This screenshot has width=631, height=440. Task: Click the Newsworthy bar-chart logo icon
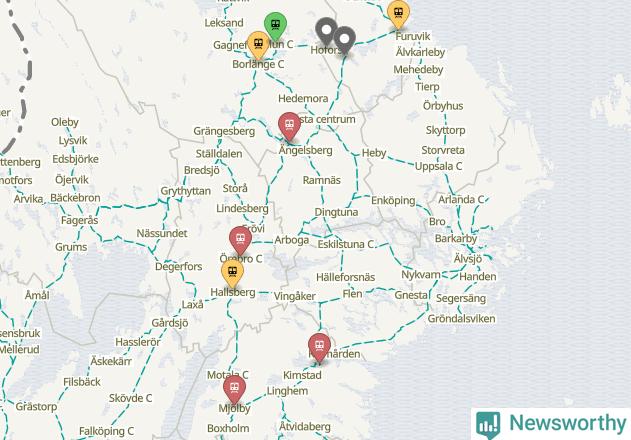pos(488,424)
